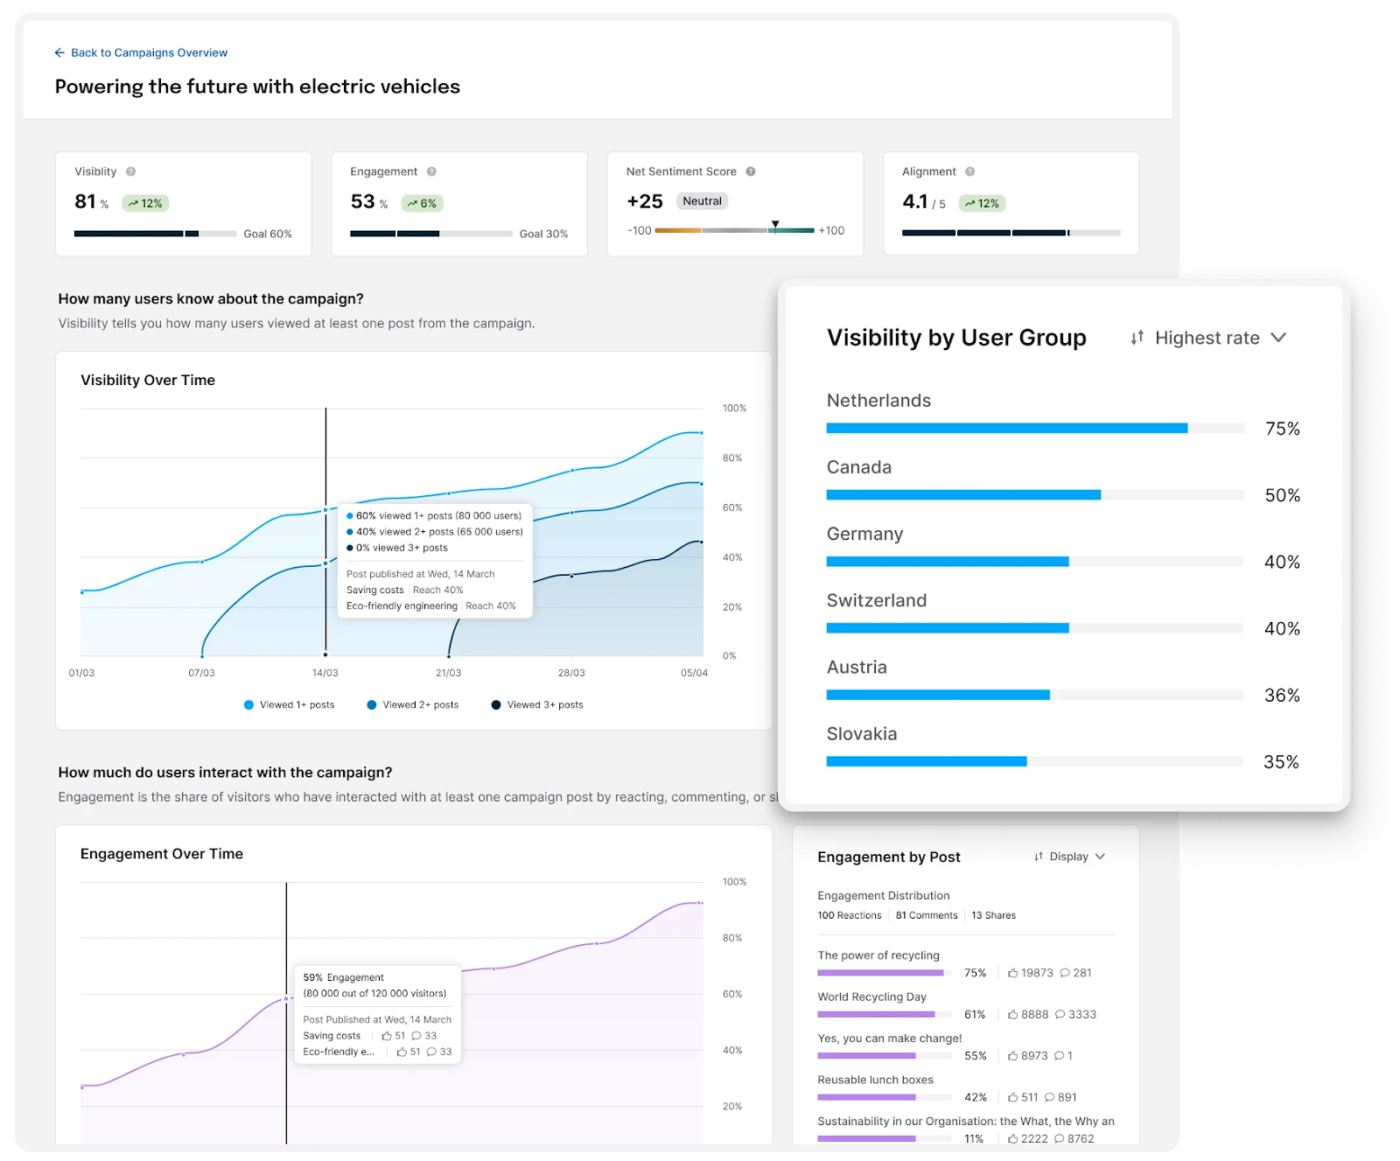Click the 28/03 date label on visibility chart
This screenshot has width=1400, height=1161.
(572, 673)
